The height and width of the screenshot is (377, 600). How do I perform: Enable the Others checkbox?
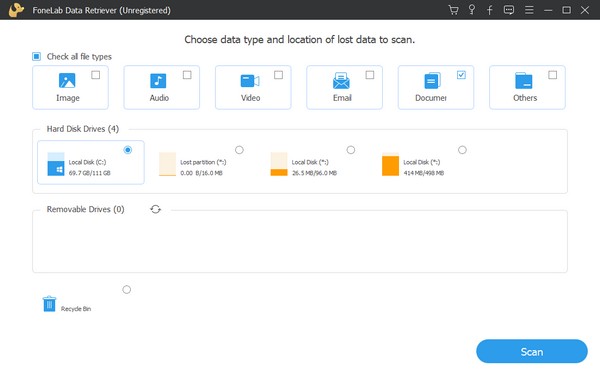click(553, 75)
